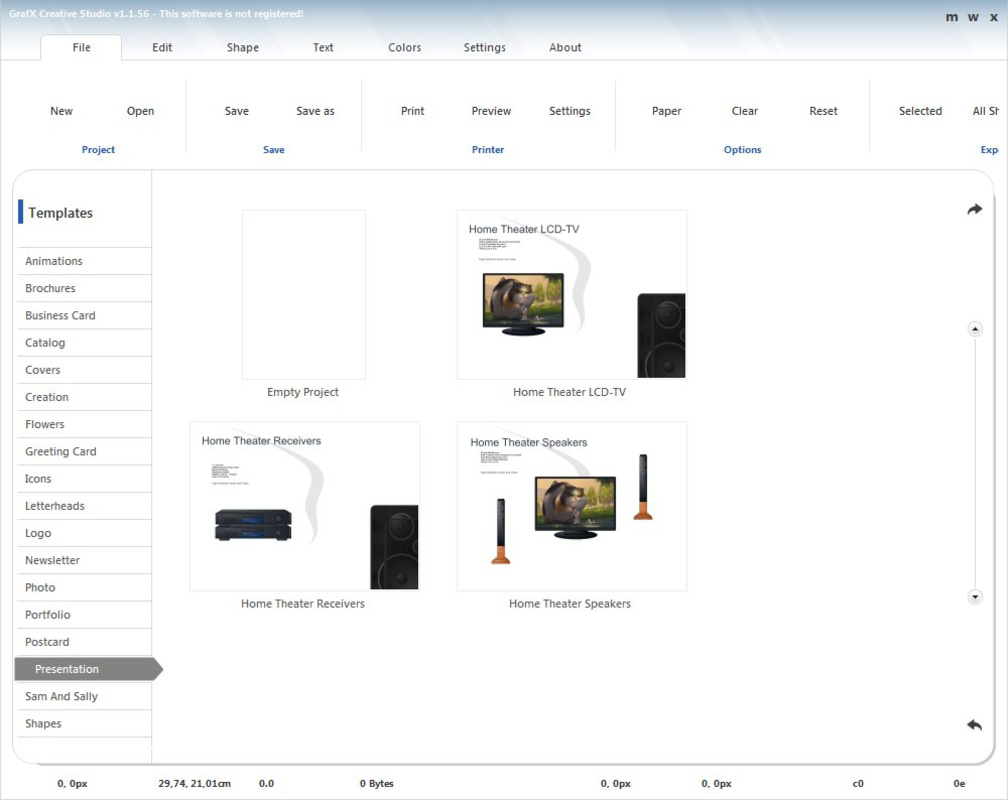Screen dimensions: 1008x800
Task: Select the Home Theater LCD-TV template
Action: tap(572, 295)
